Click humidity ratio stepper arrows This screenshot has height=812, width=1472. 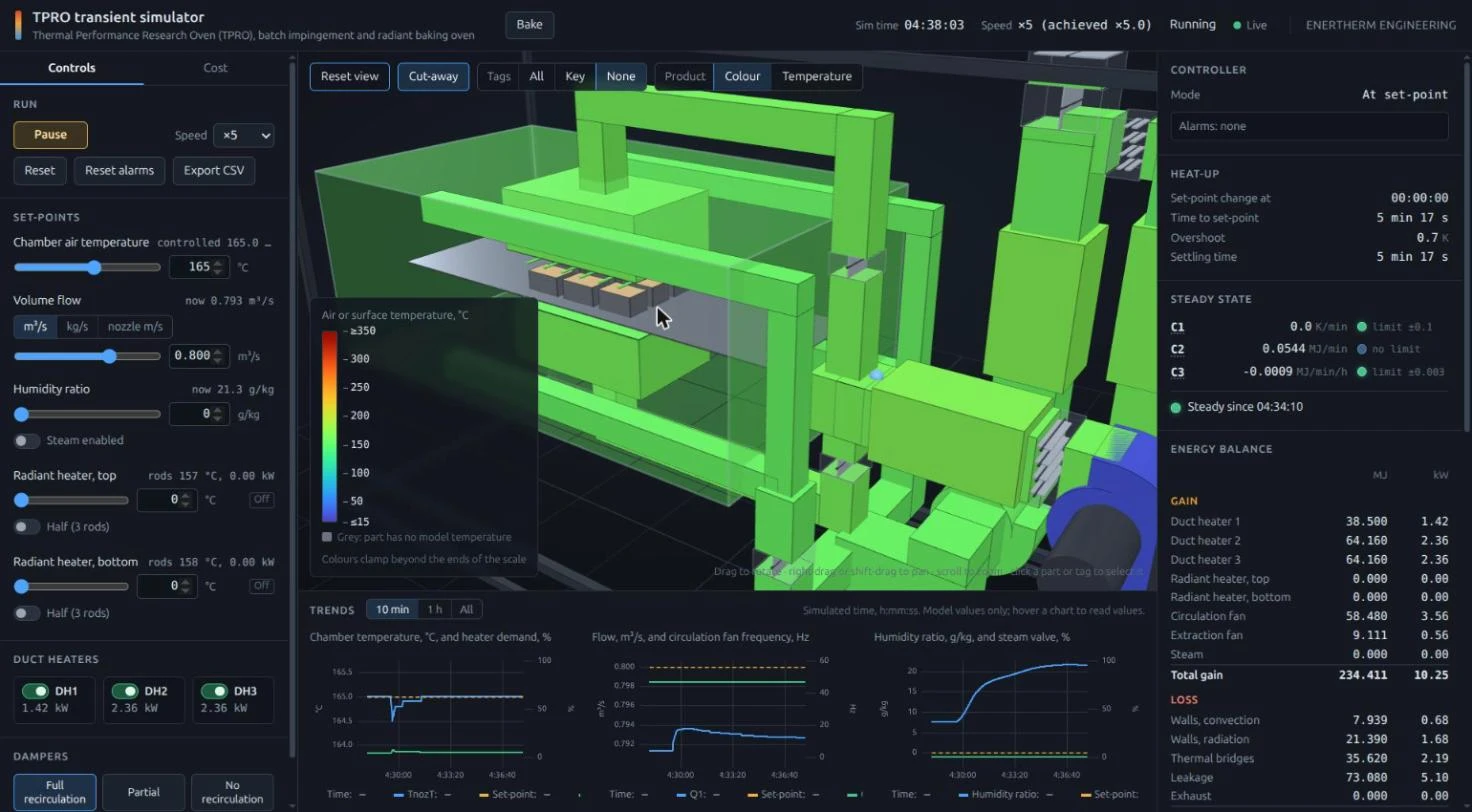(x=219, y=414)
